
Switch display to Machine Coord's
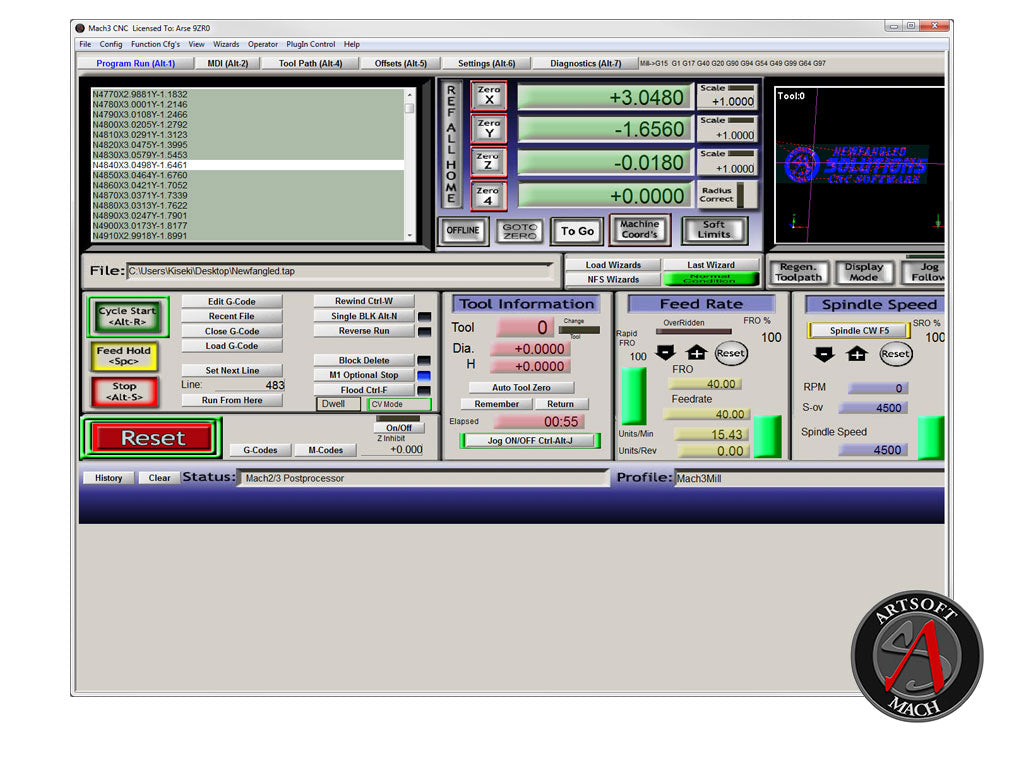pyautogui.click(x=639, y=231)
